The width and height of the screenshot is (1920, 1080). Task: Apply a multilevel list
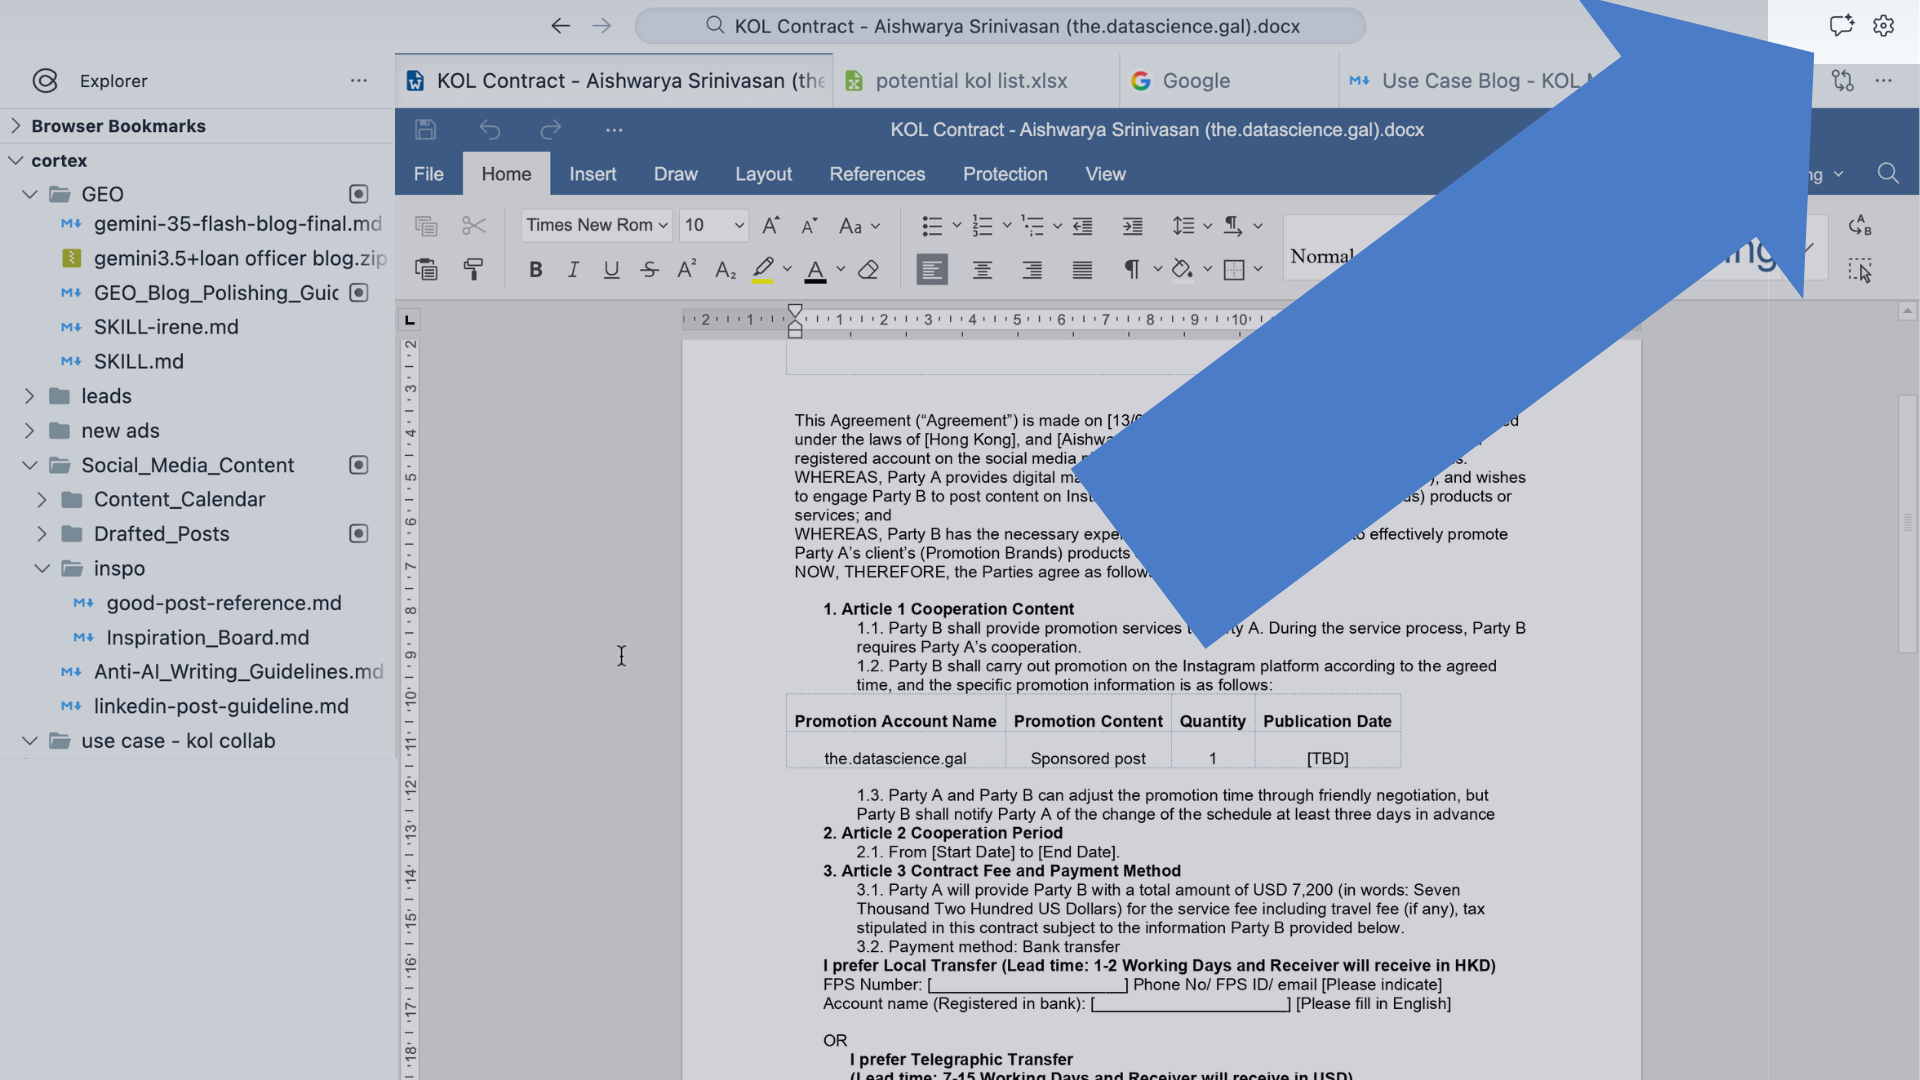pyautogui.click(x=1032, y=226)
